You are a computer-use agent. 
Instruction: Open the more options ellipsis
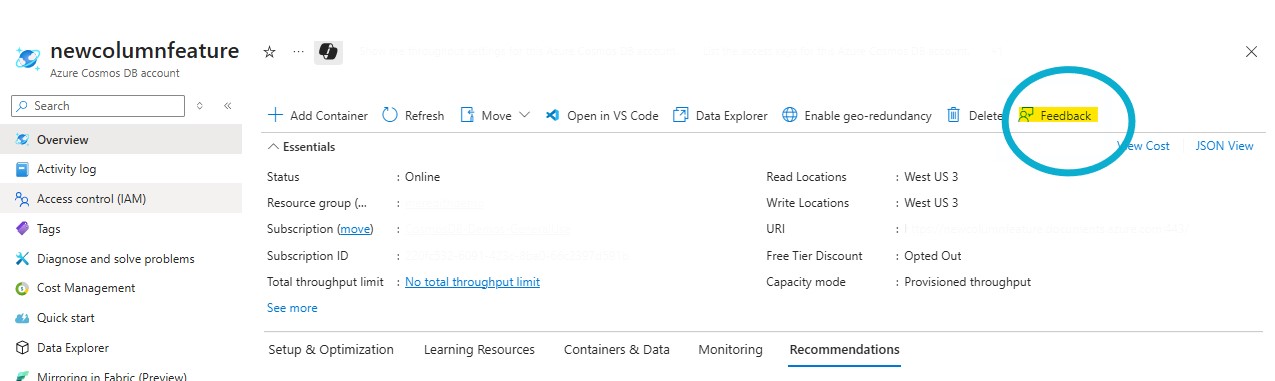pos(298,51)
